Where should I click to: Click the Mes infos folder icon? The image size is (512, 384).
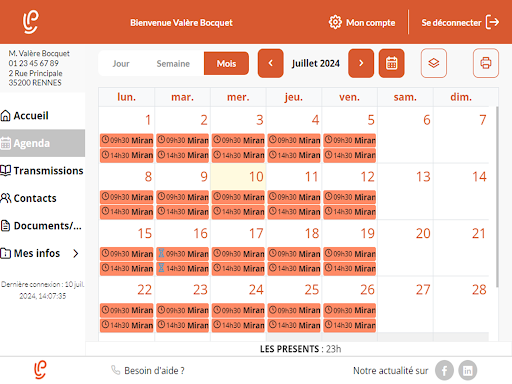[x=6, y=253]
